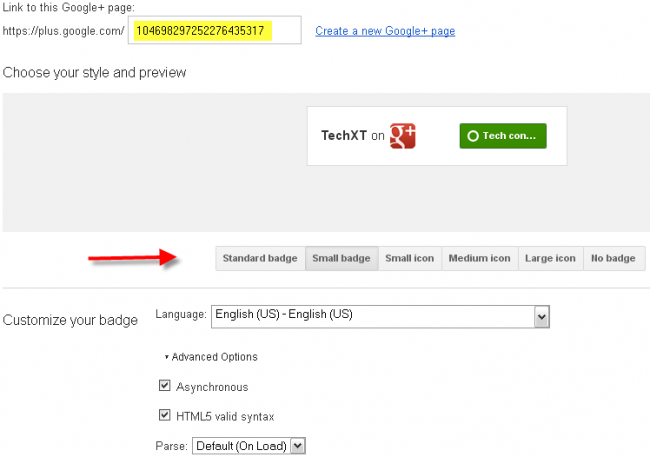This screenshot has width=650, height=457.
Task: Select the Small badge style
Action: pos(341,258)
